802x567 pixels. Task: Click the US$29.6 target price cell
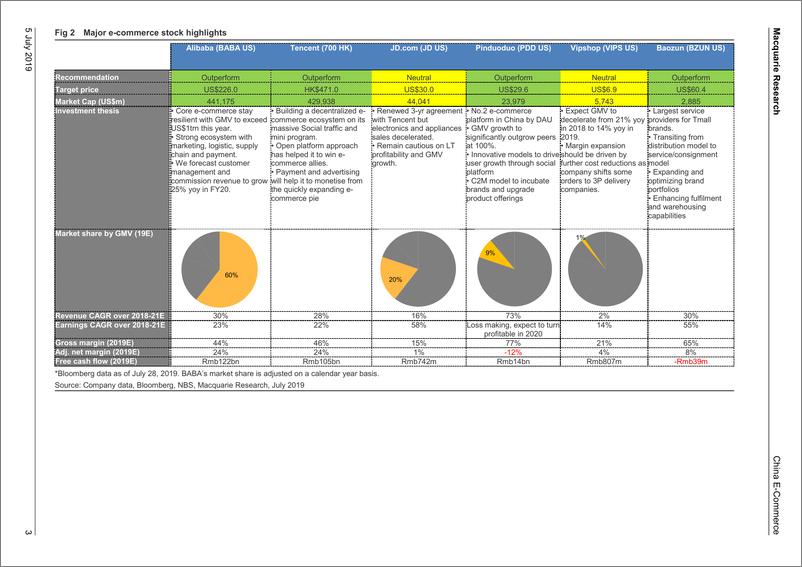coord(513,89)
